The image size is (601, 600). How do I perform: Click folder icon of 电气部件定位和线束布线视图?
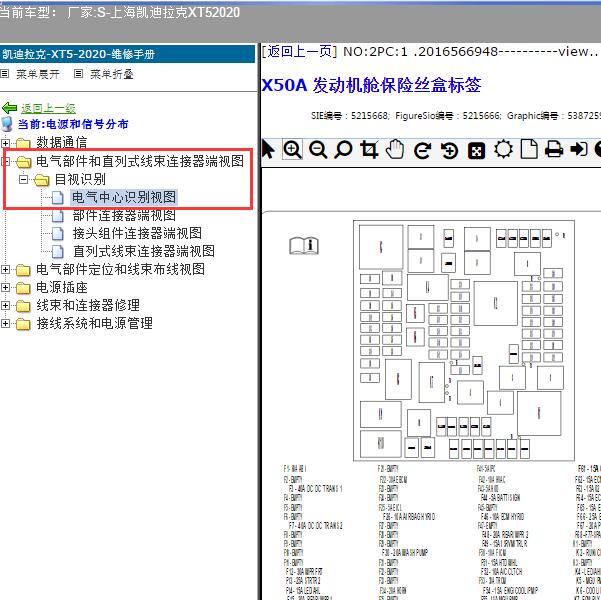tap(23, 270)
